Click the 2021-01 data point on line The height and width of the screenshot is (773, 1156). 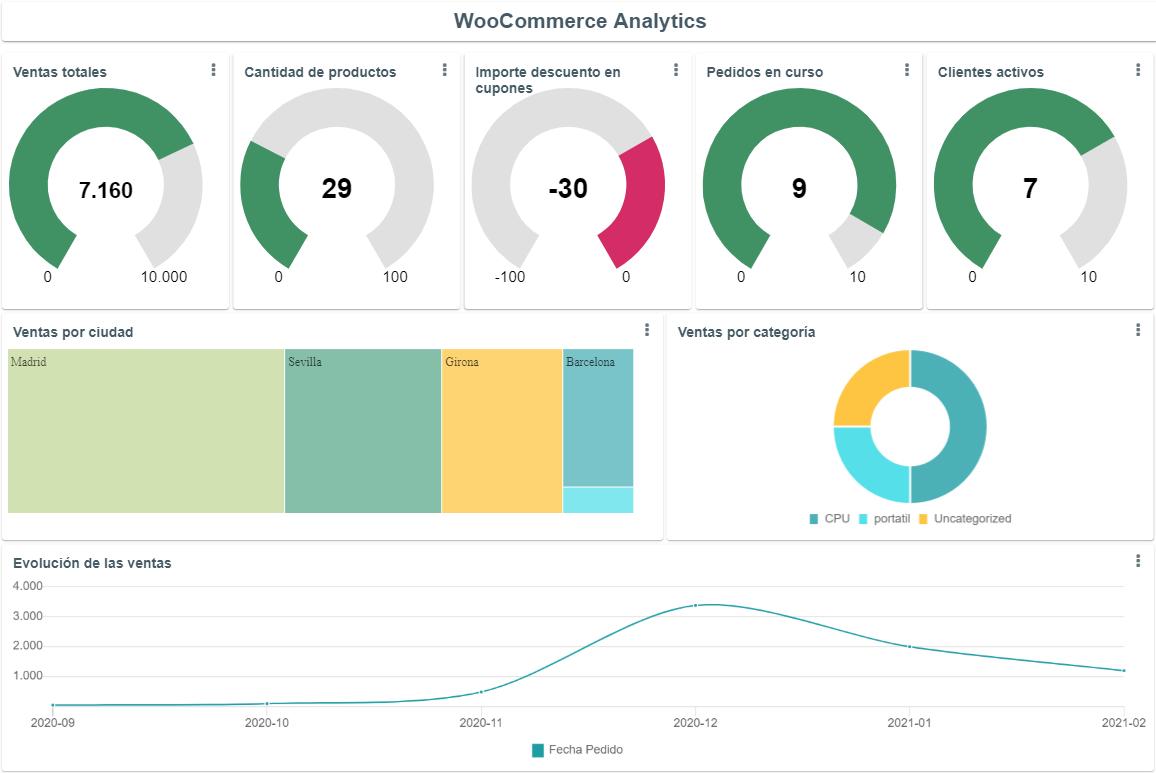tap(909, 647)
